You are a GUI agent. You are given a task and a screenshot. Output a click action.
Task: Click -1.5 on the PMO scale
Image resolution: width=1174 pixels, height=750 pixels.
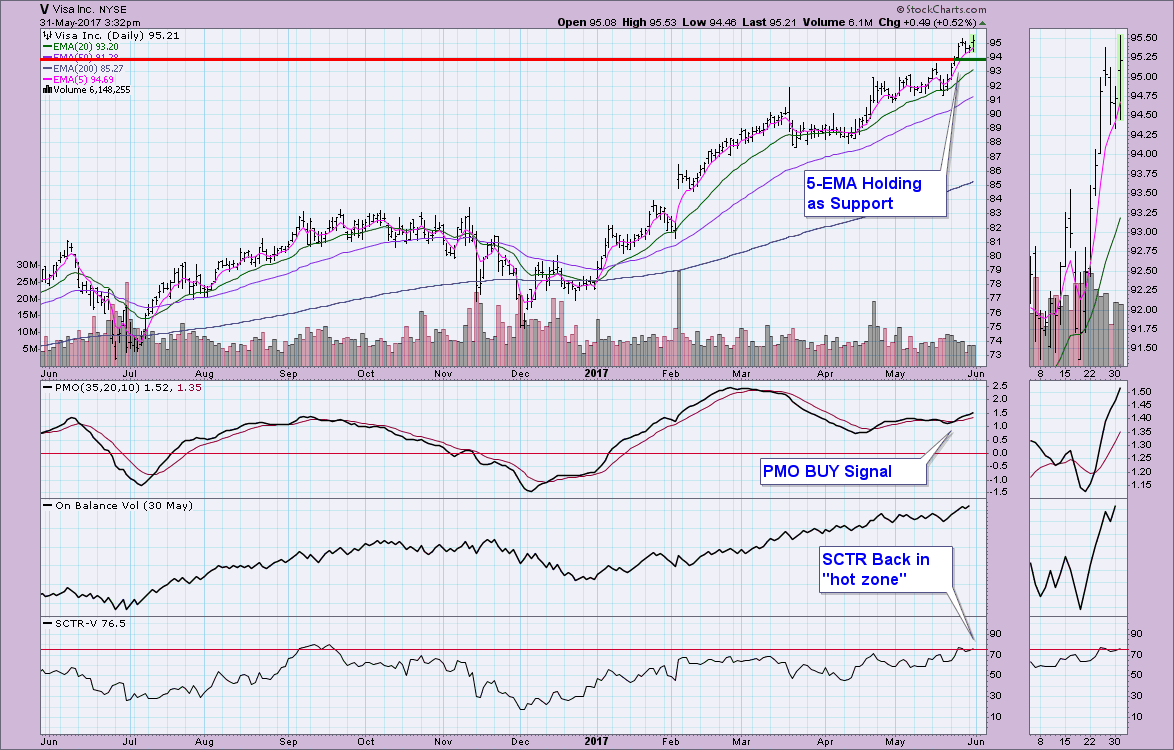998,492
